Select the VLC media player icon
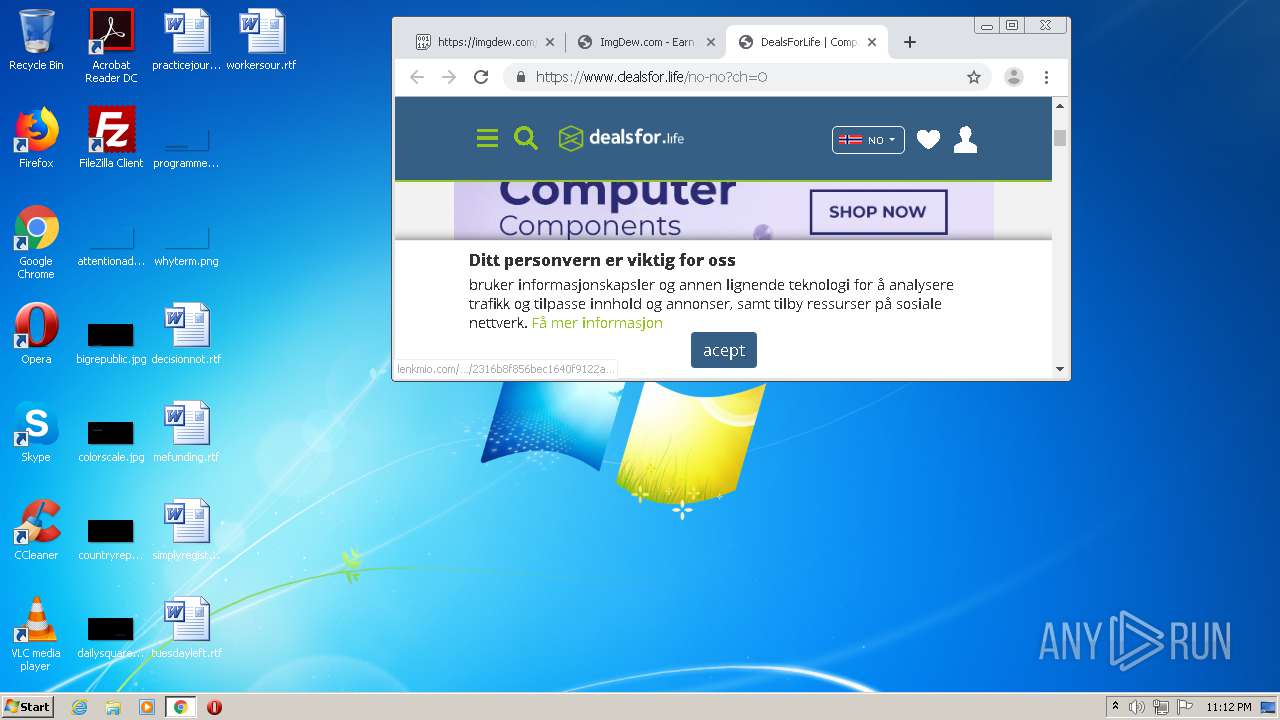 tap(36, 634)
